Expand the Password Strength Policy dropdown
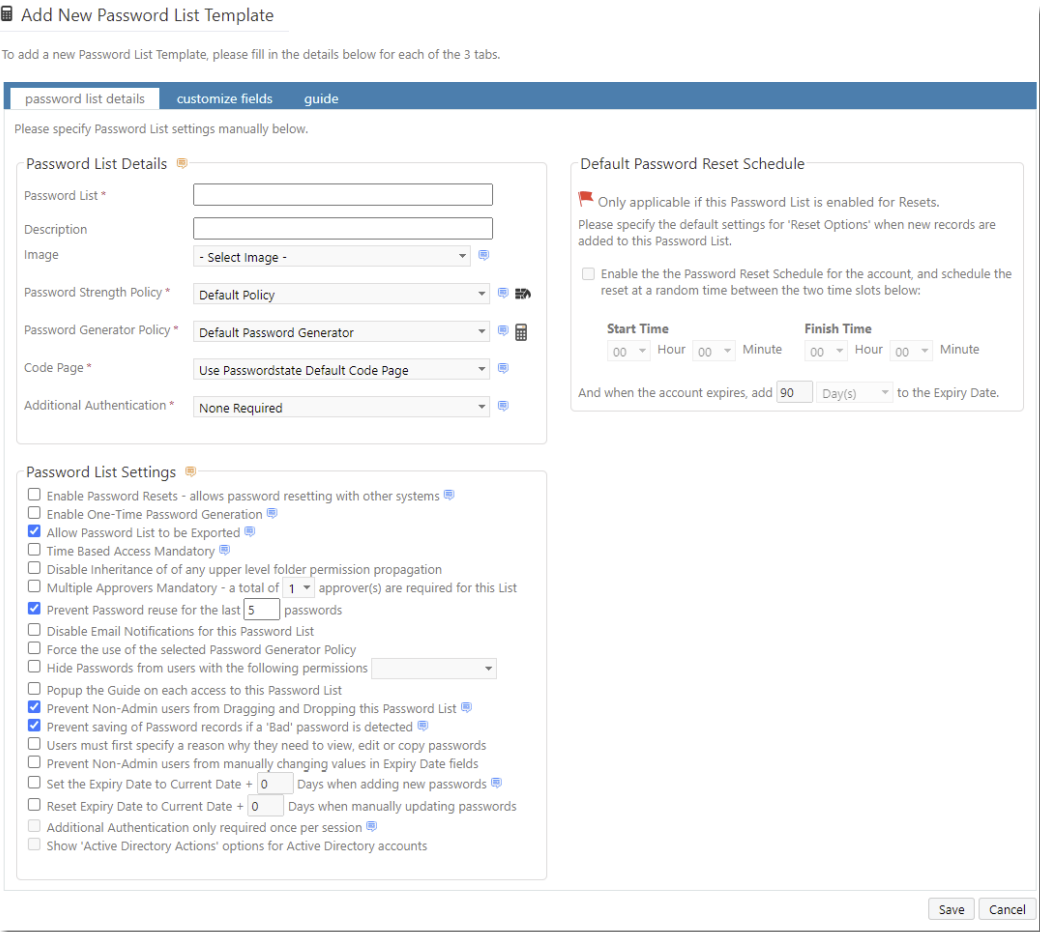Viewport: 1040px width, 932px height. coord(341,295)
